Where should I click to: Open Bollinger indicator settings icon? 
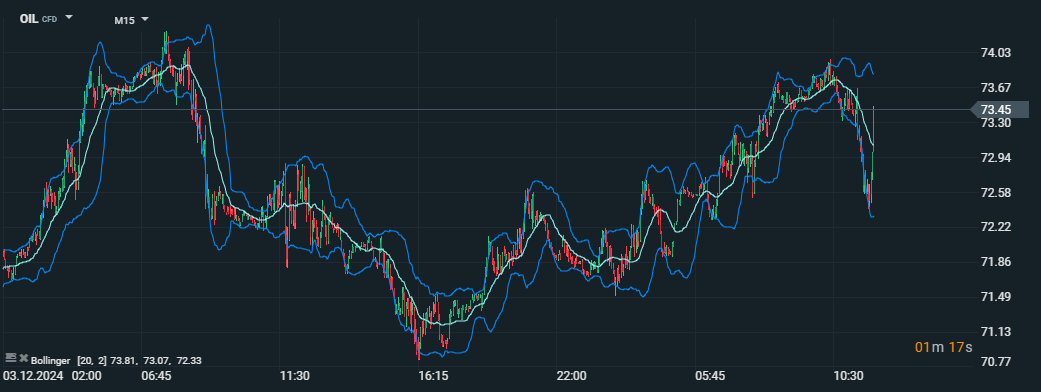pyautogui.click(x=11, y=358)
